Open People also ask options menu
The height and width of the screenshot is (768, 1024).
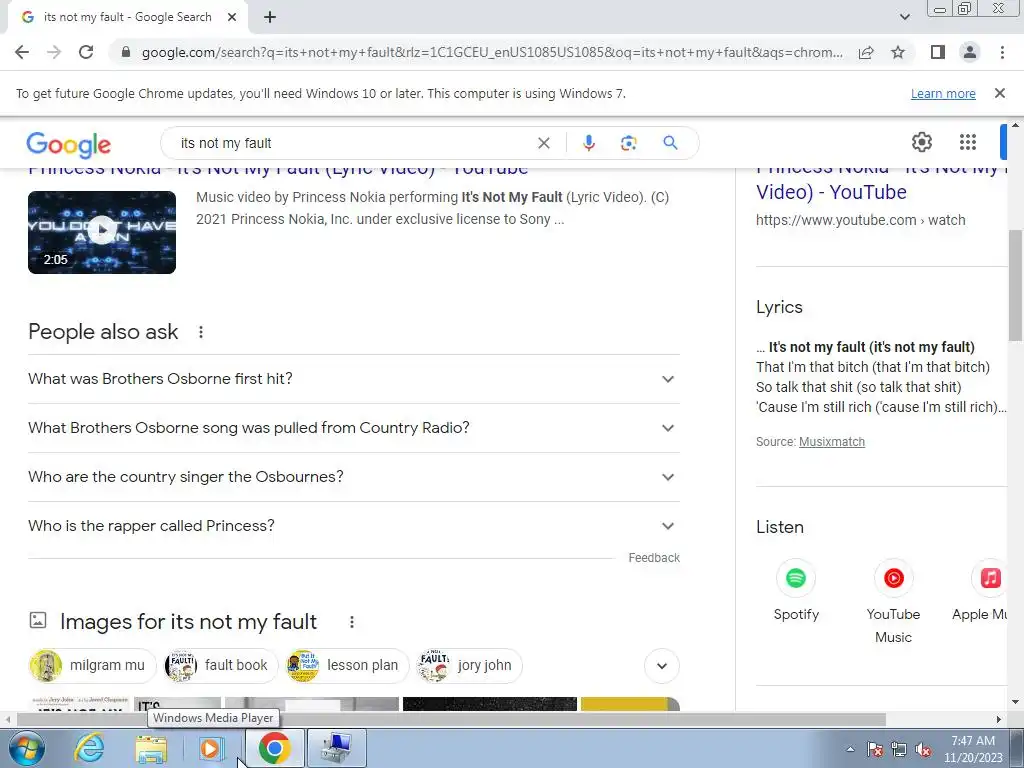[x=200, y=332]
